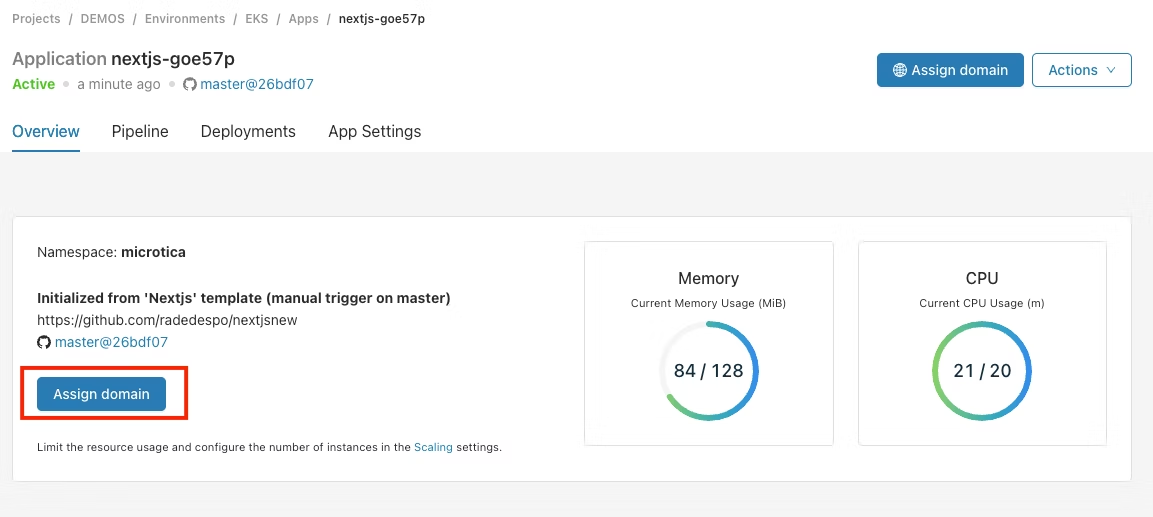Image resolution: width=1153 pixels, height=517 pixels.
Task: Click the Memory usage gauge 84 / 128
Action: (709, 371)
